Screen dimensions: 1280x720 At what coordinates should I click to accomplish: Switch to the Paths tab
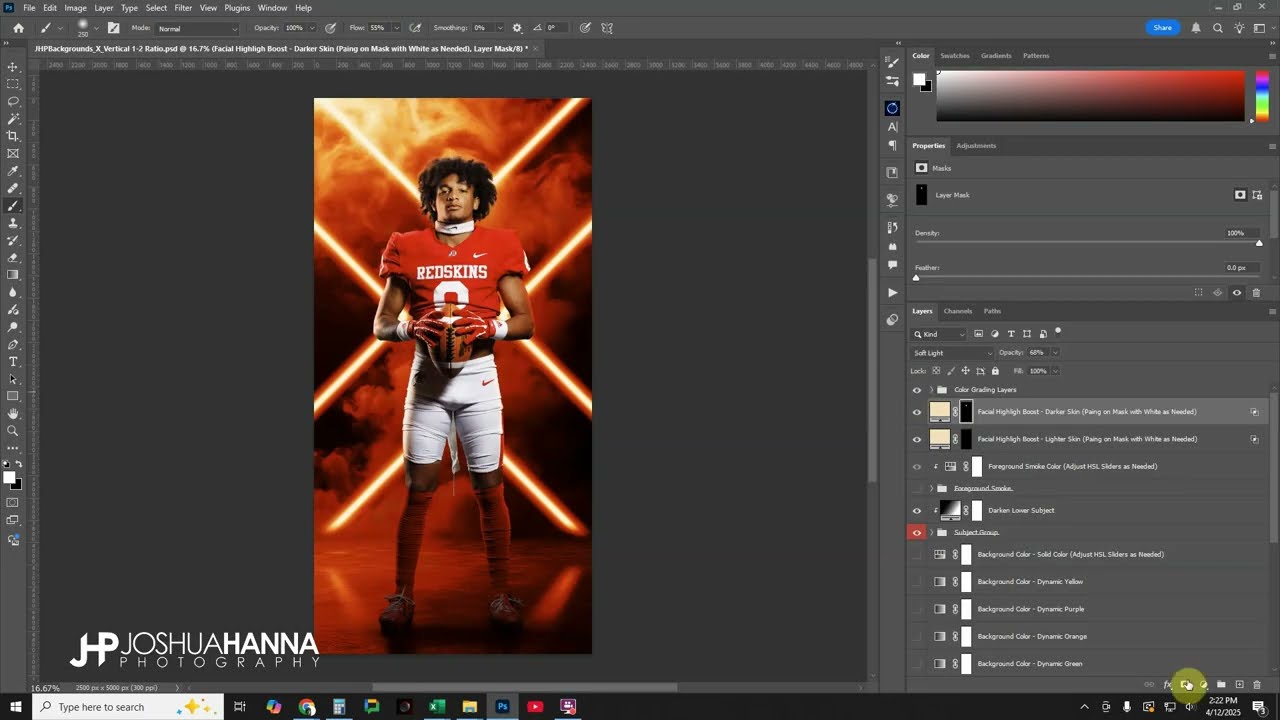point(992,311)
